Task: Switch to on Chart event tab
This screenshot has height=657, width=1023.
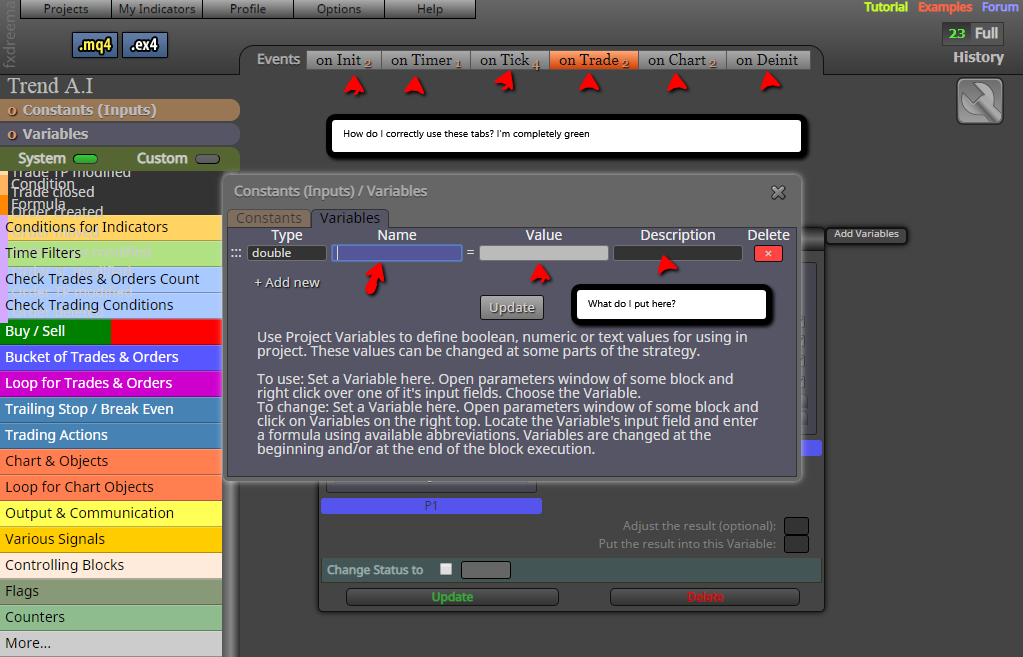Action: 682,60
